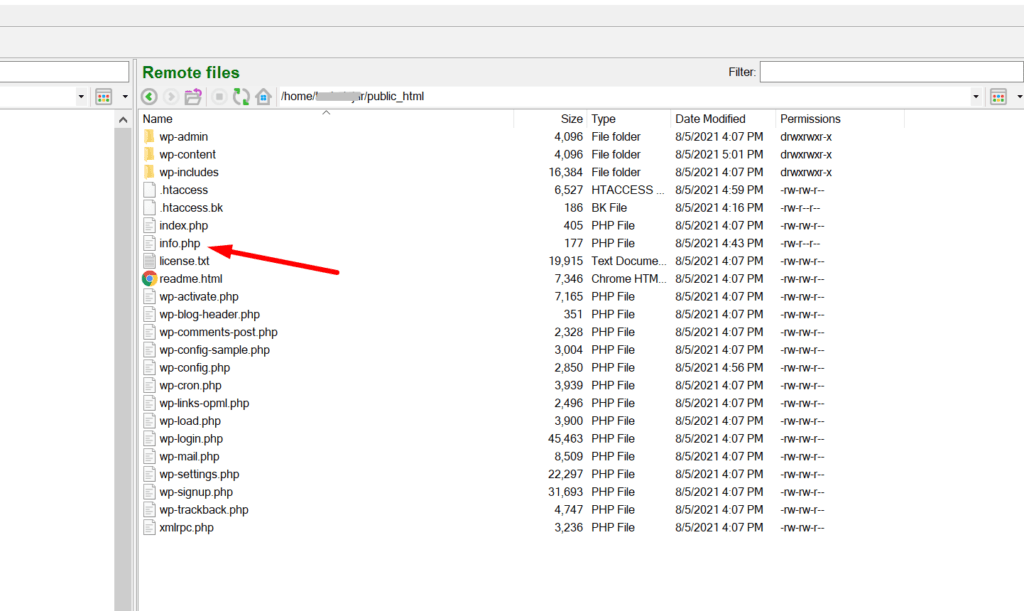Click the Home directory icon

[264, 97]
